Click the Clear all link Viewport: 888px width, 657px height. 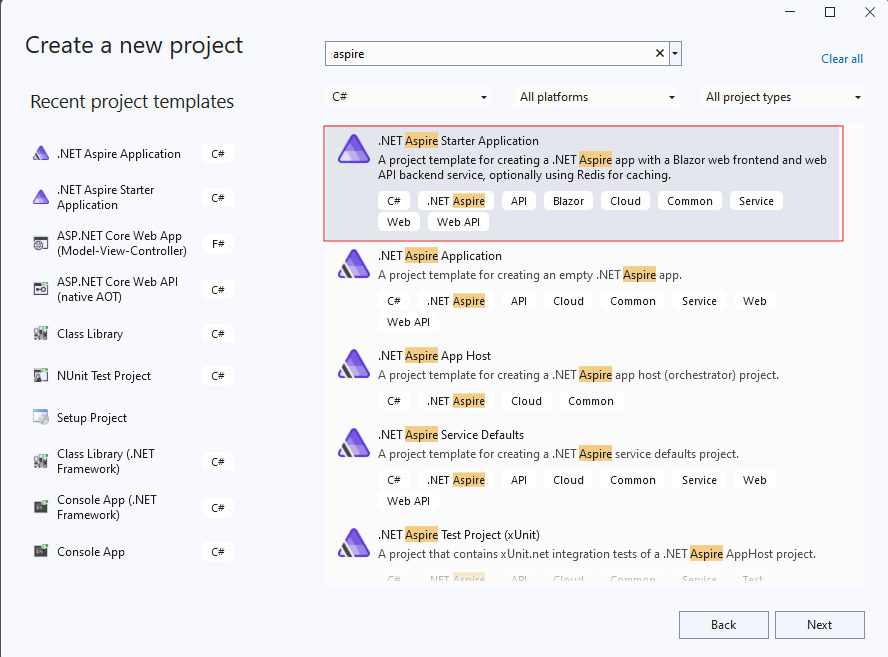(841, 59)
